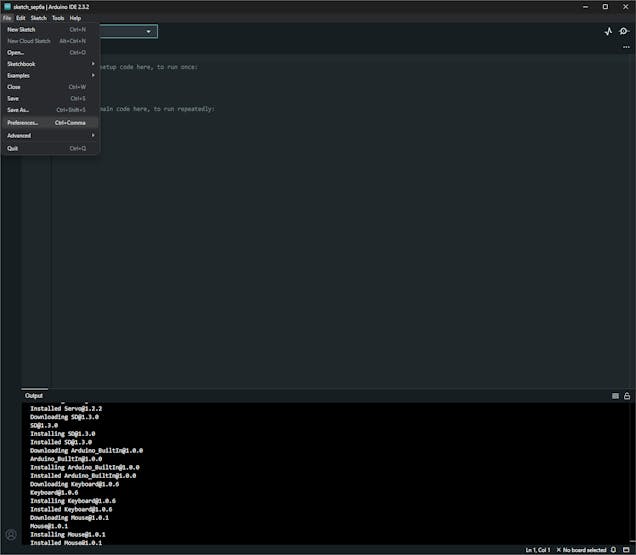The height and width of the screenshot is (555, 636).
Task: Open the File menu
Action: tap(7, 18)
